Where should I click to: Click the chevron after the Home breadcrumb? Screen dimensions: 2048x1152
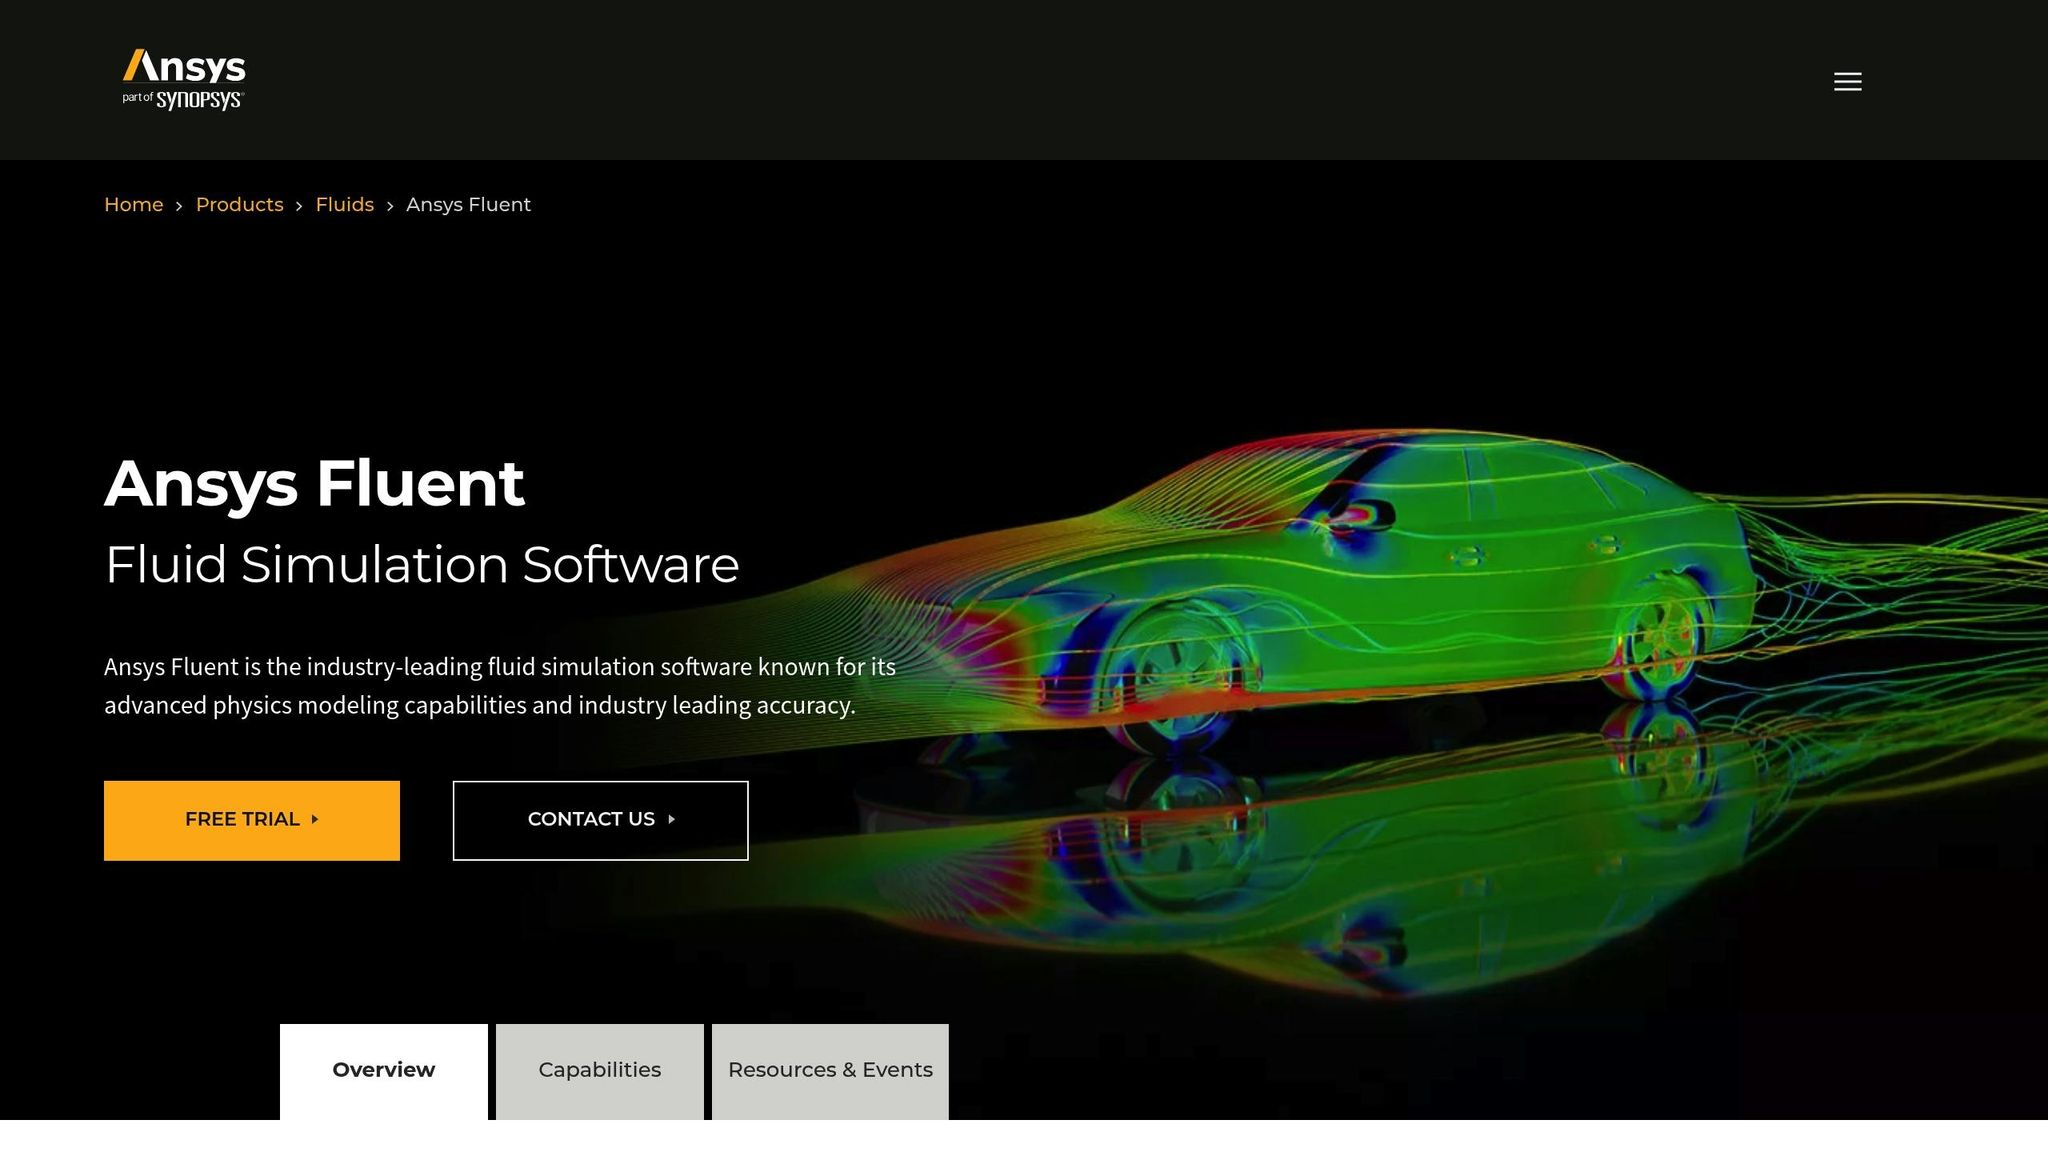[x=179, y=206]
